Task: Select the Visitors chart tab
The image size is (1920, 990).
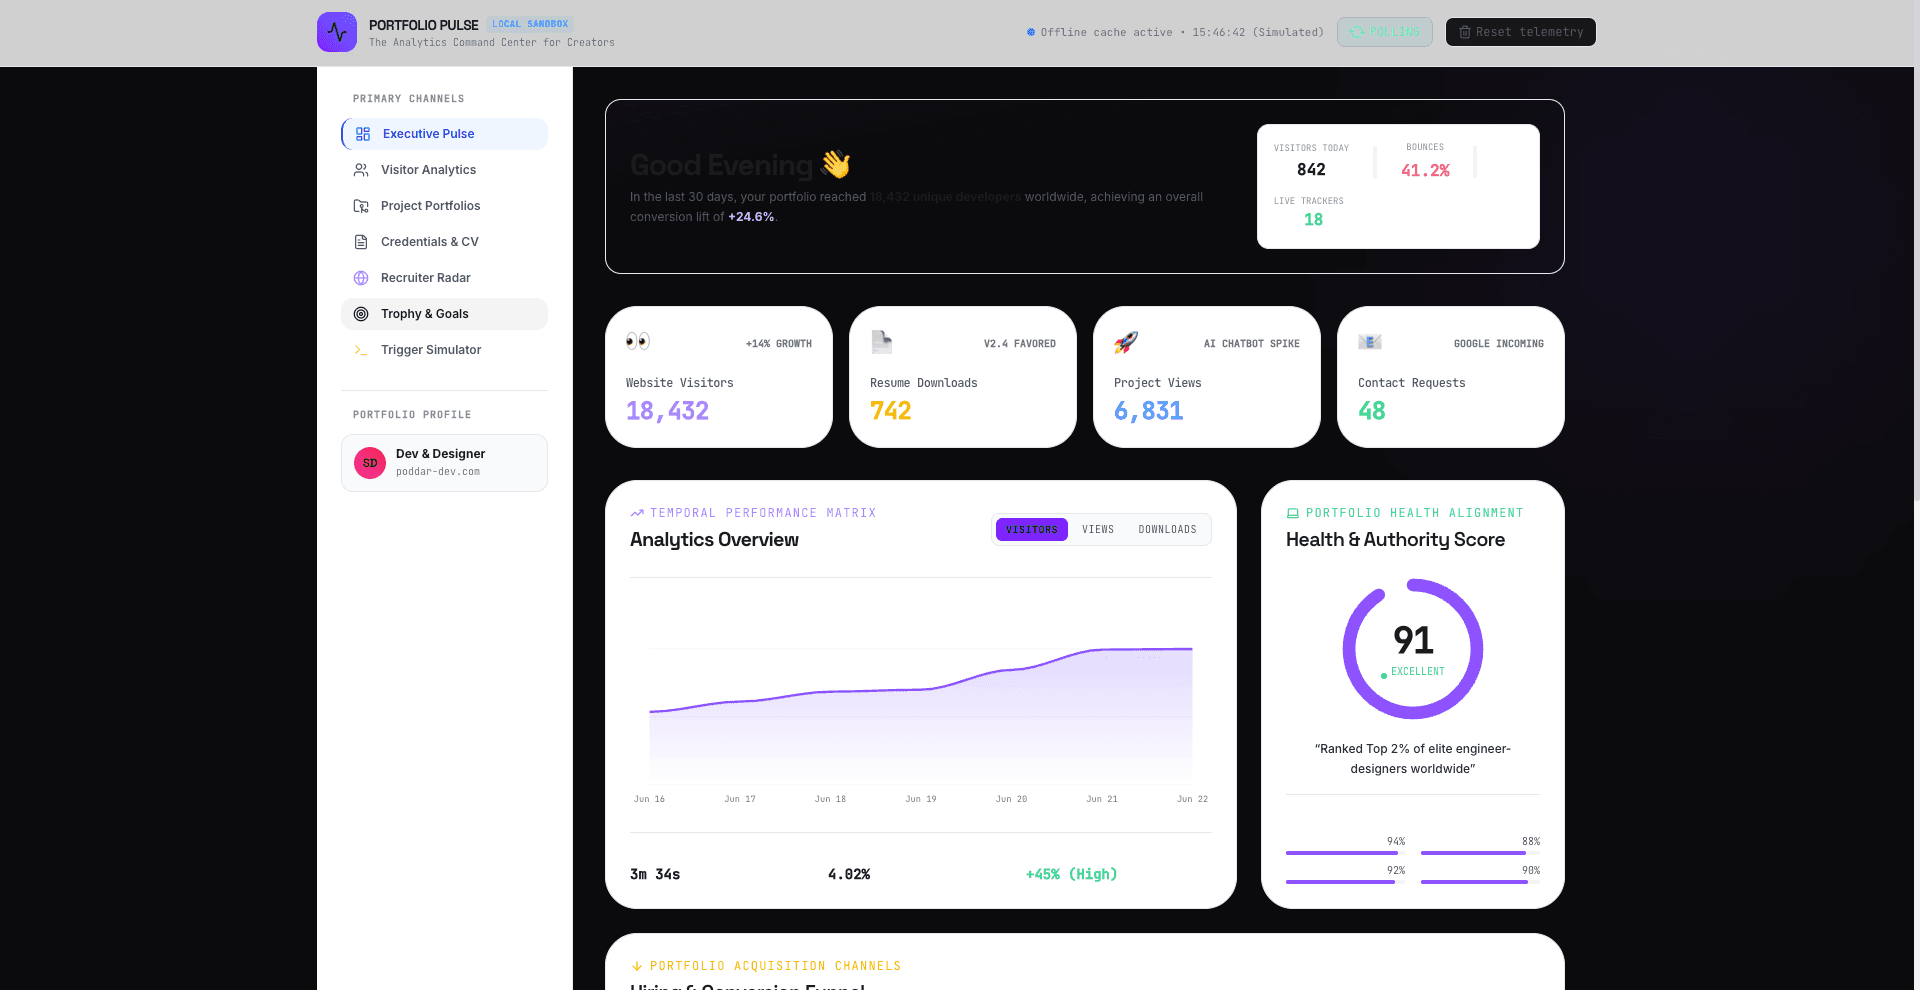Action: click(1032, 529)
